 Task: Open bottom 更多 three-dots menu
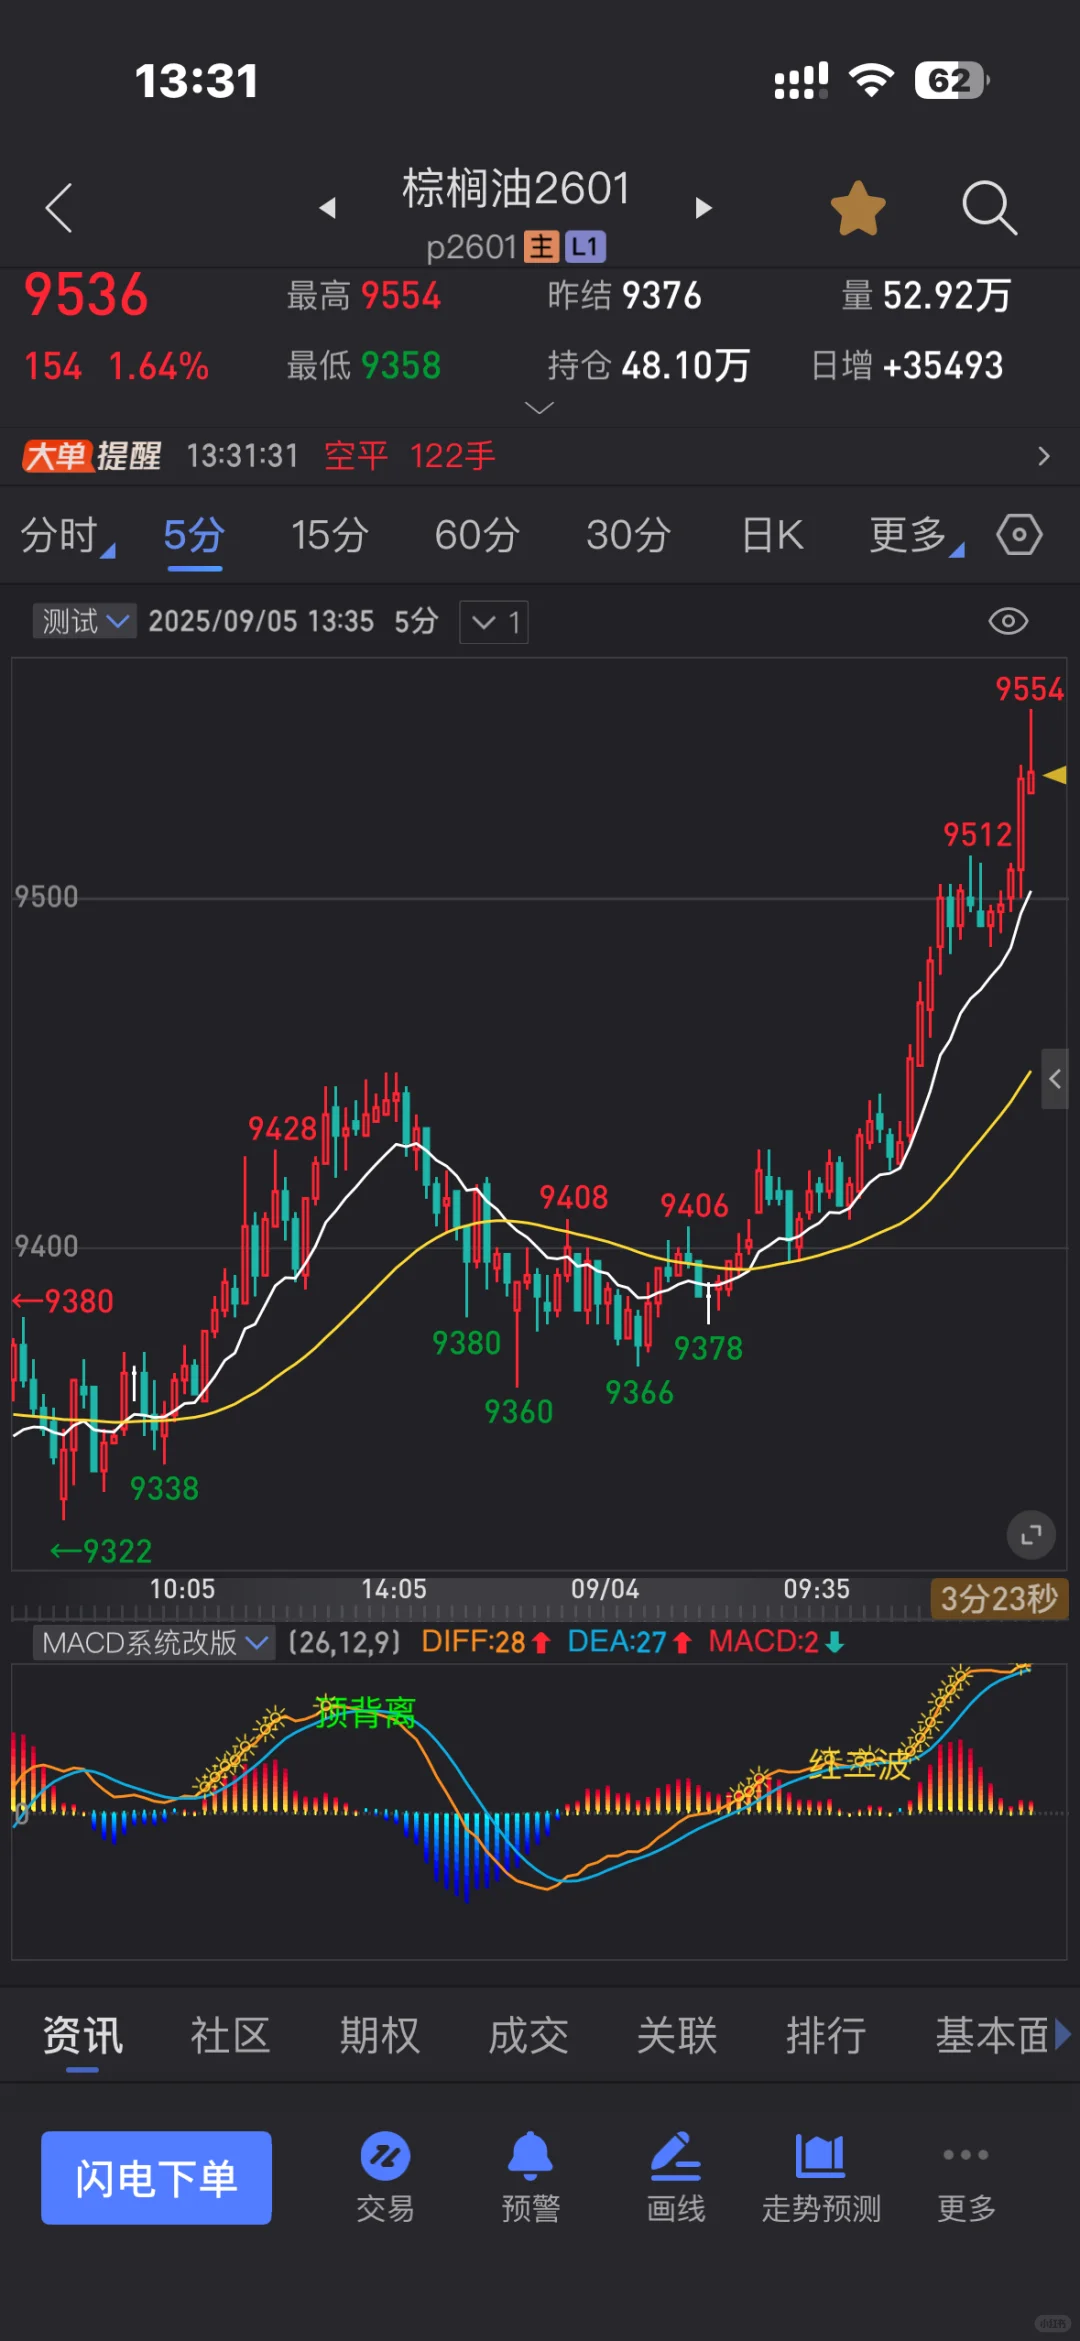[966, 2177]
